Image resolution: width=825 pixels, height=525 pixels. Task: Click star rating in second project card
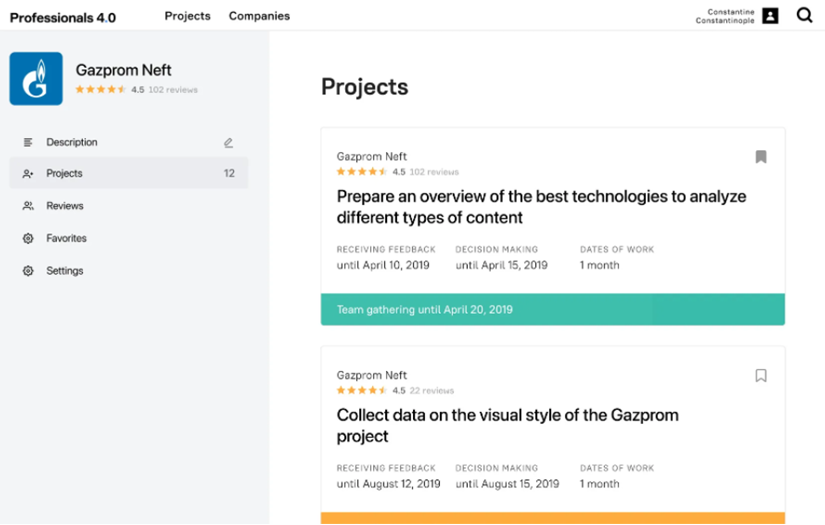(362, 390)
